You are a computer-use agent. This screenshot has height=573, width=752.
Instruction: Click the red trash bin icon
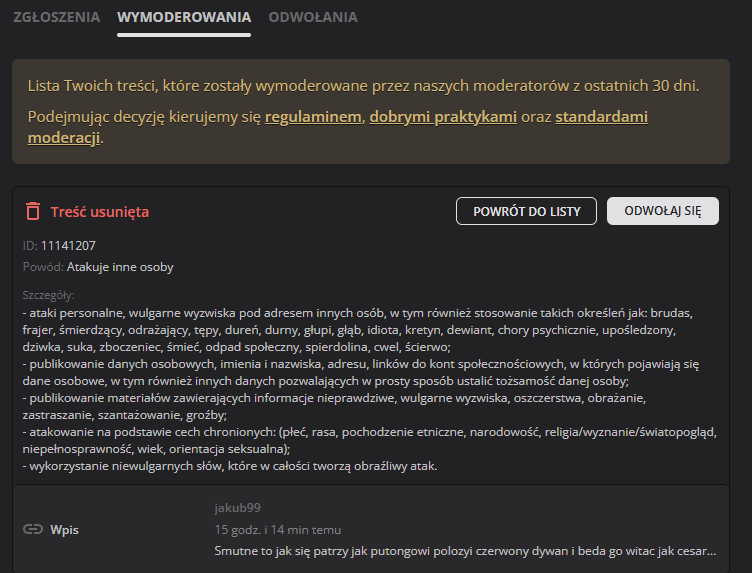[x=33, y=211]
